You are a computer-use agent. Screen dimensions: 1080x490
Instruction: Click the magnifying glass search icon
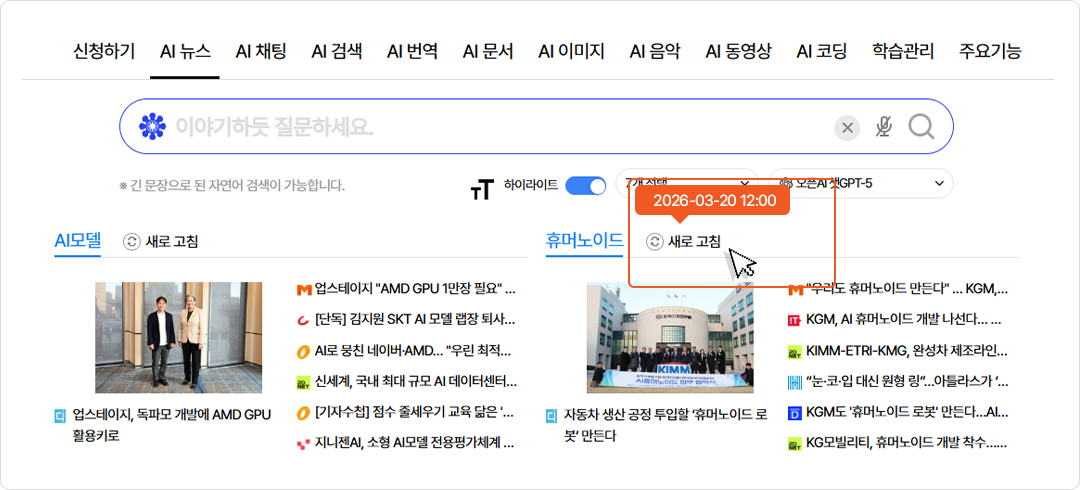coord(921,127)
